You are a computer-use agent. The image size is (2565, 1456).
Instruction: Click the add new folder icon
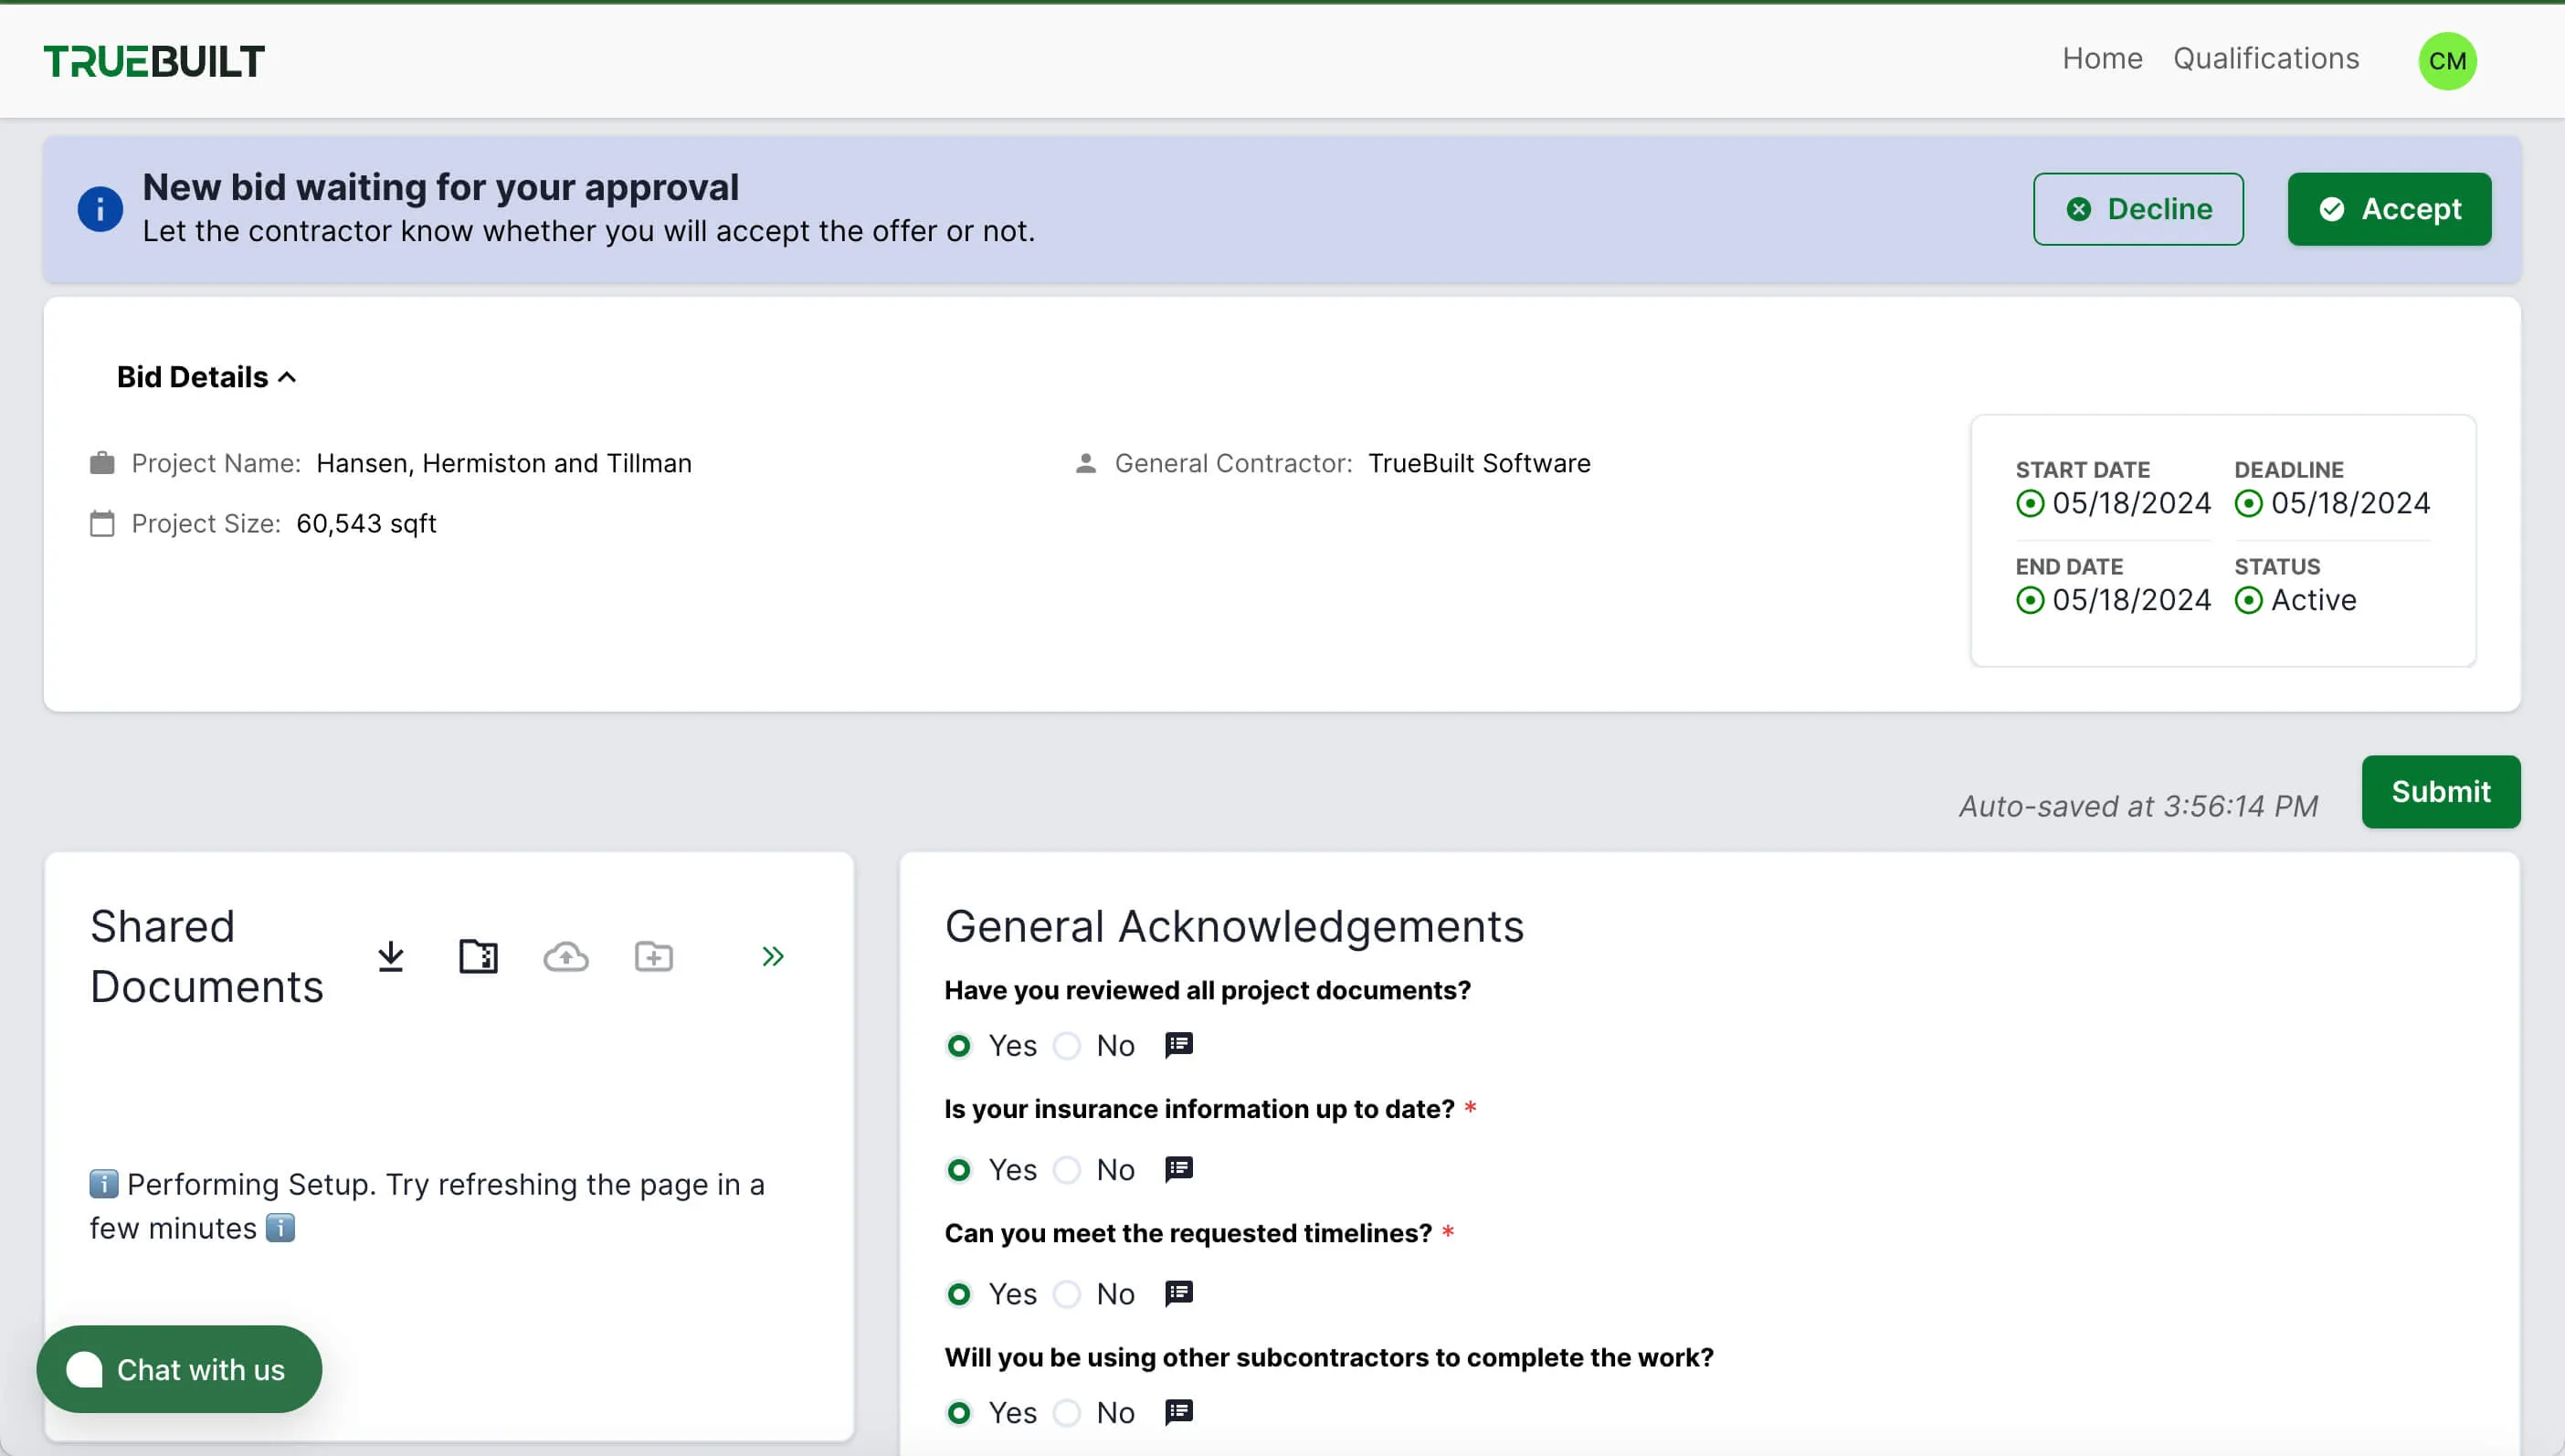click(x=654, y=957)
